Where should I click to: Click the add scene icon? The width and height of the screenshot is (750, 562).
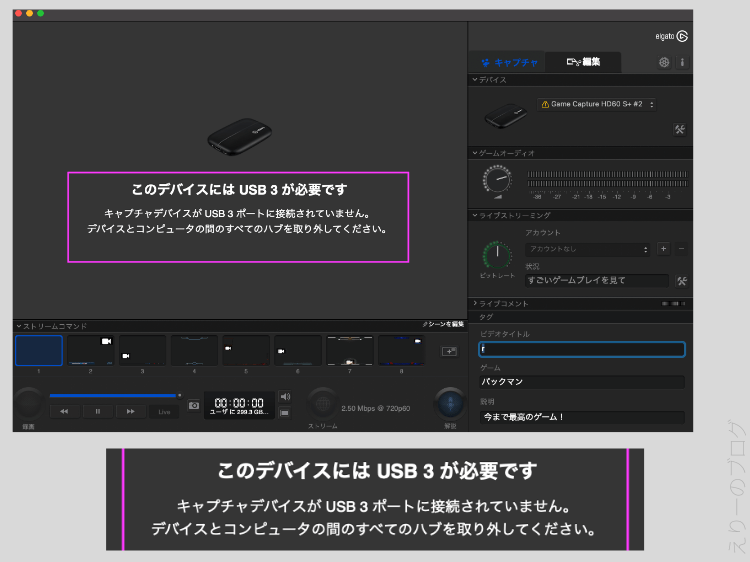[x=449, y=352]
